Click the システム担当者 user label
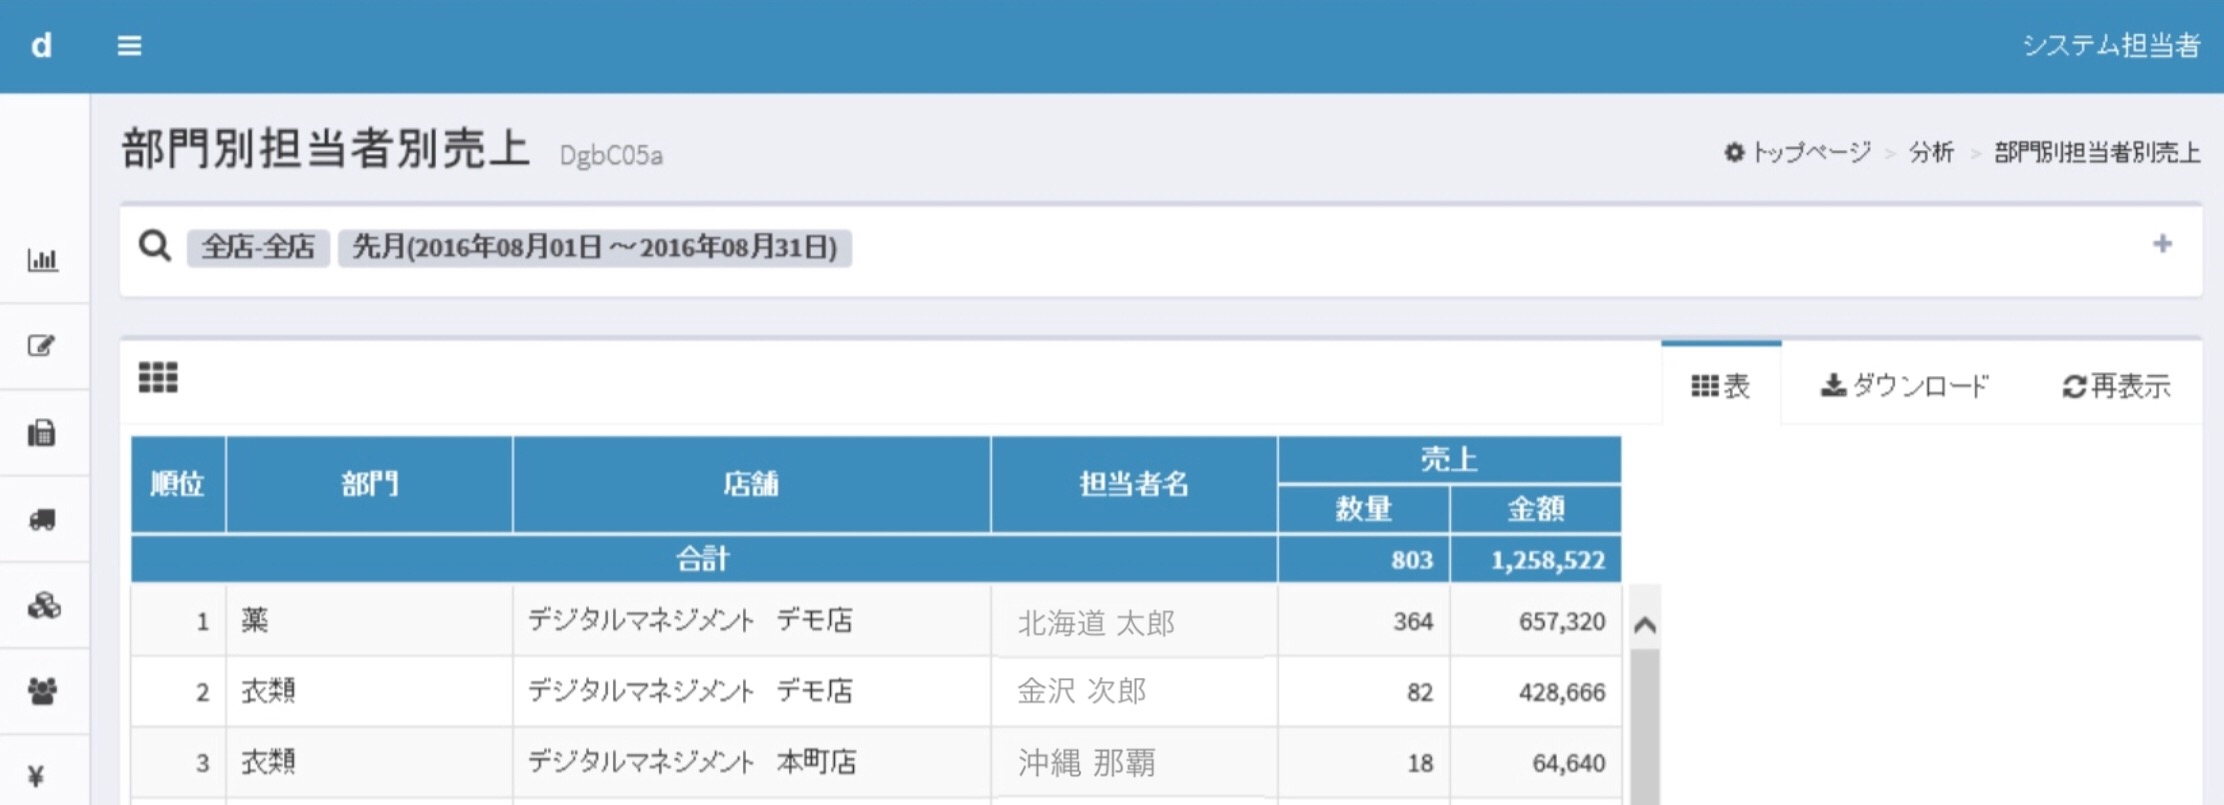Viewport: 2224px width, 805px height. pos(2111,46)
